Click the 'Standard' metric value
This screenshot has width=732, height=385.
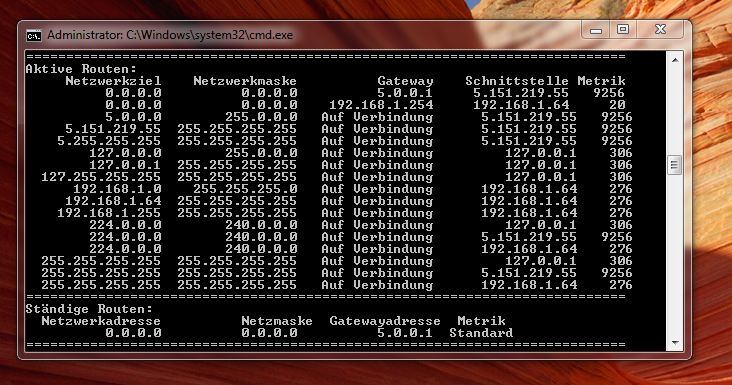pos(481,333)
